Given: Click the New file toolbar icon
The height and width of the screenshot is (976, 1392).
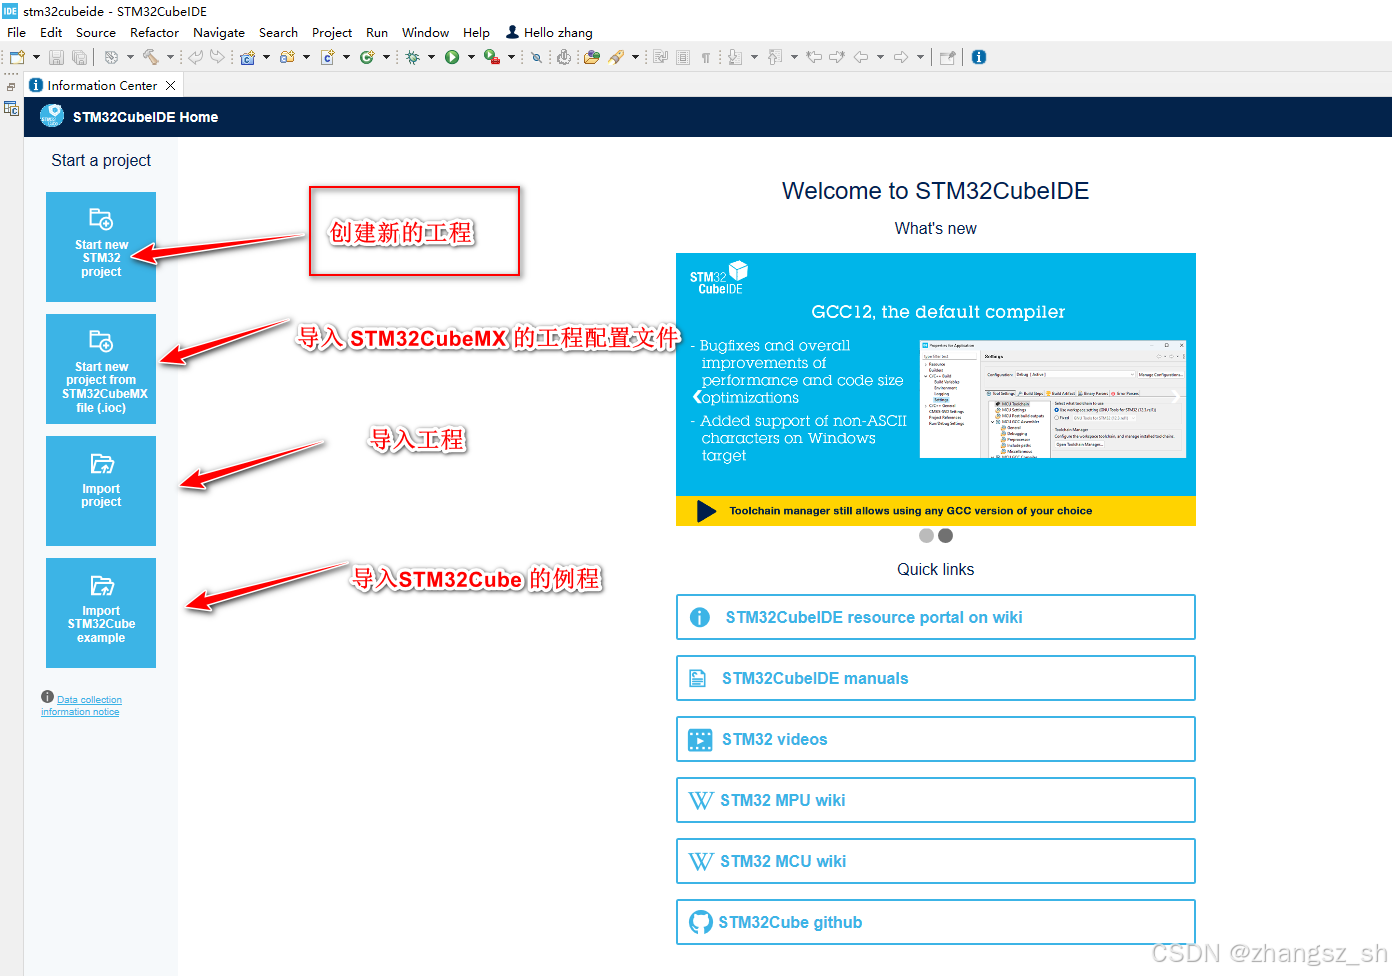Looking at the screenshot, I should (17, 57).
